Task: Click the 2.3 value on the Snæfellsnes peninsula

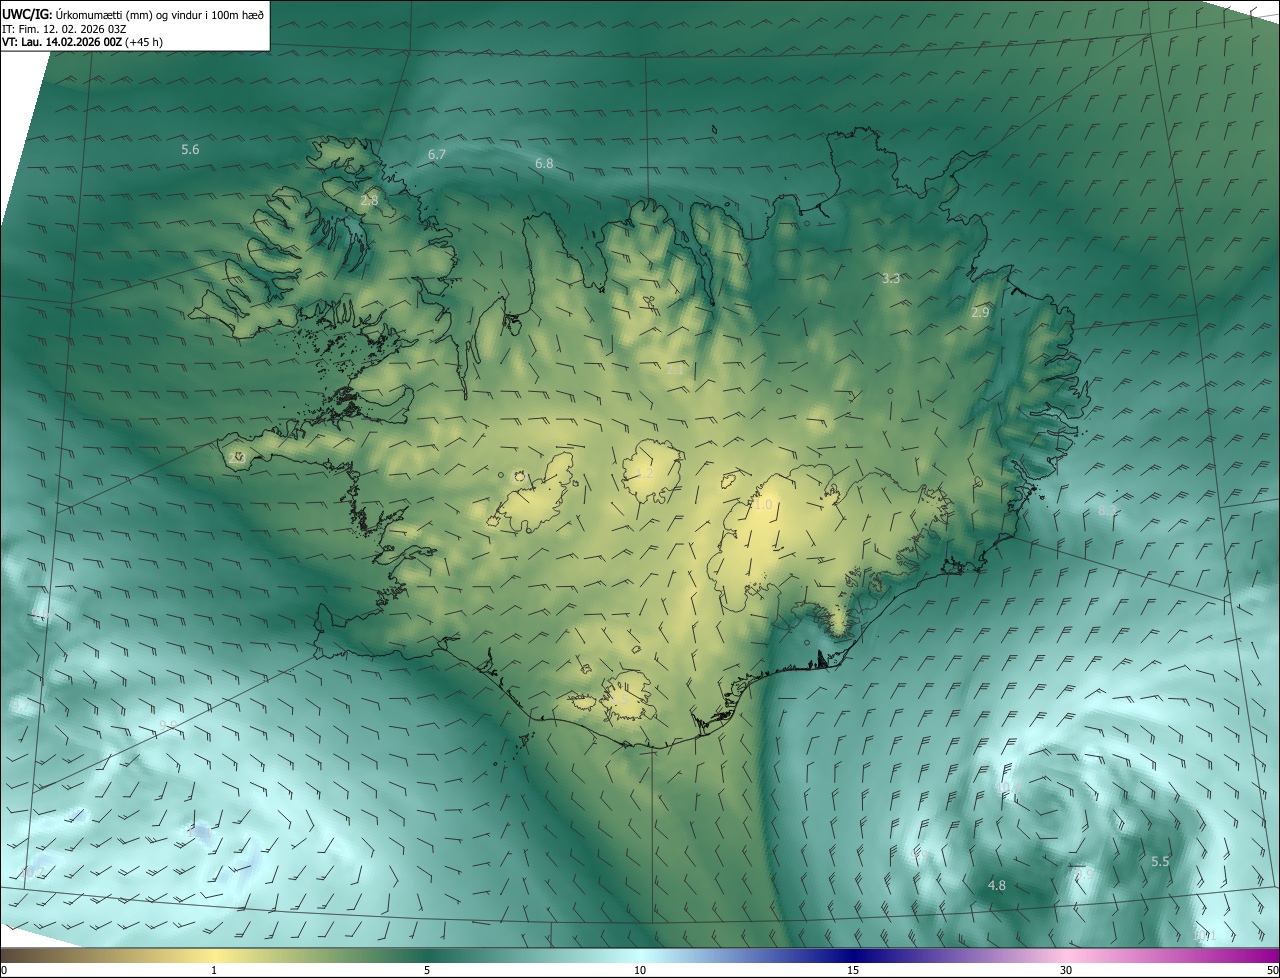Action: [x=237, y=457]
